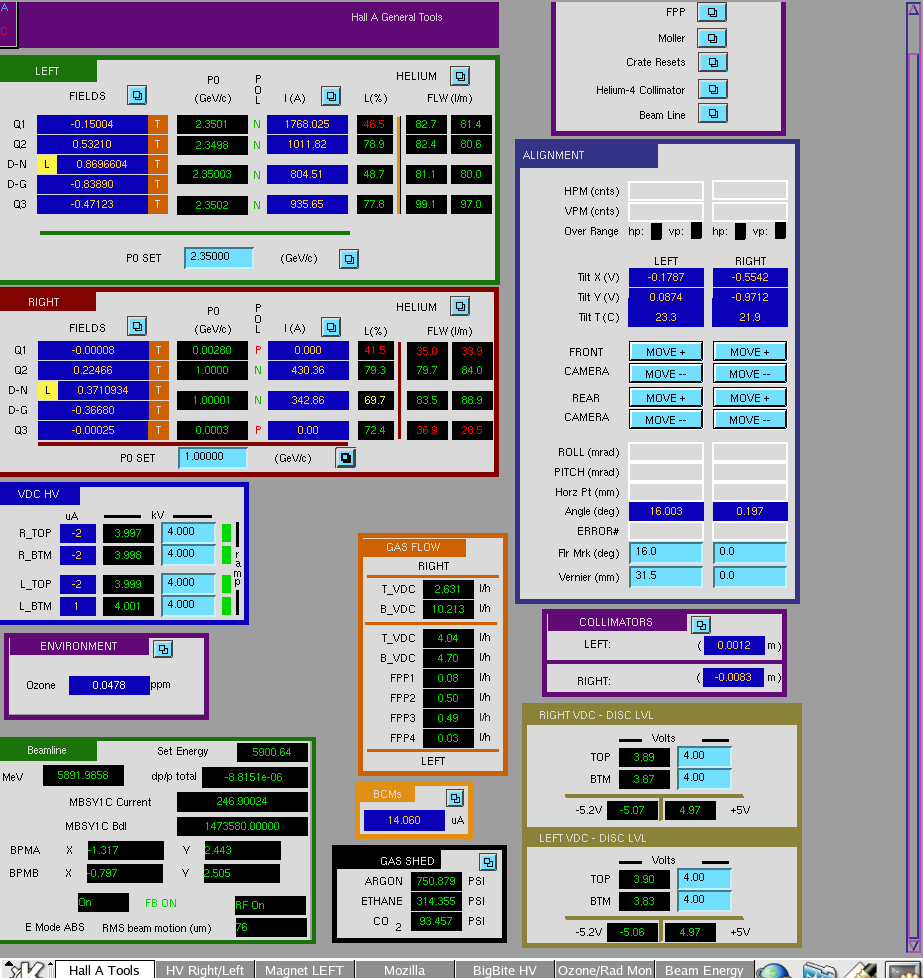This screenshot has height=978, width=923.
Task: Open RIGHT spectrometer current I(A) display
Action: point(331,327)
